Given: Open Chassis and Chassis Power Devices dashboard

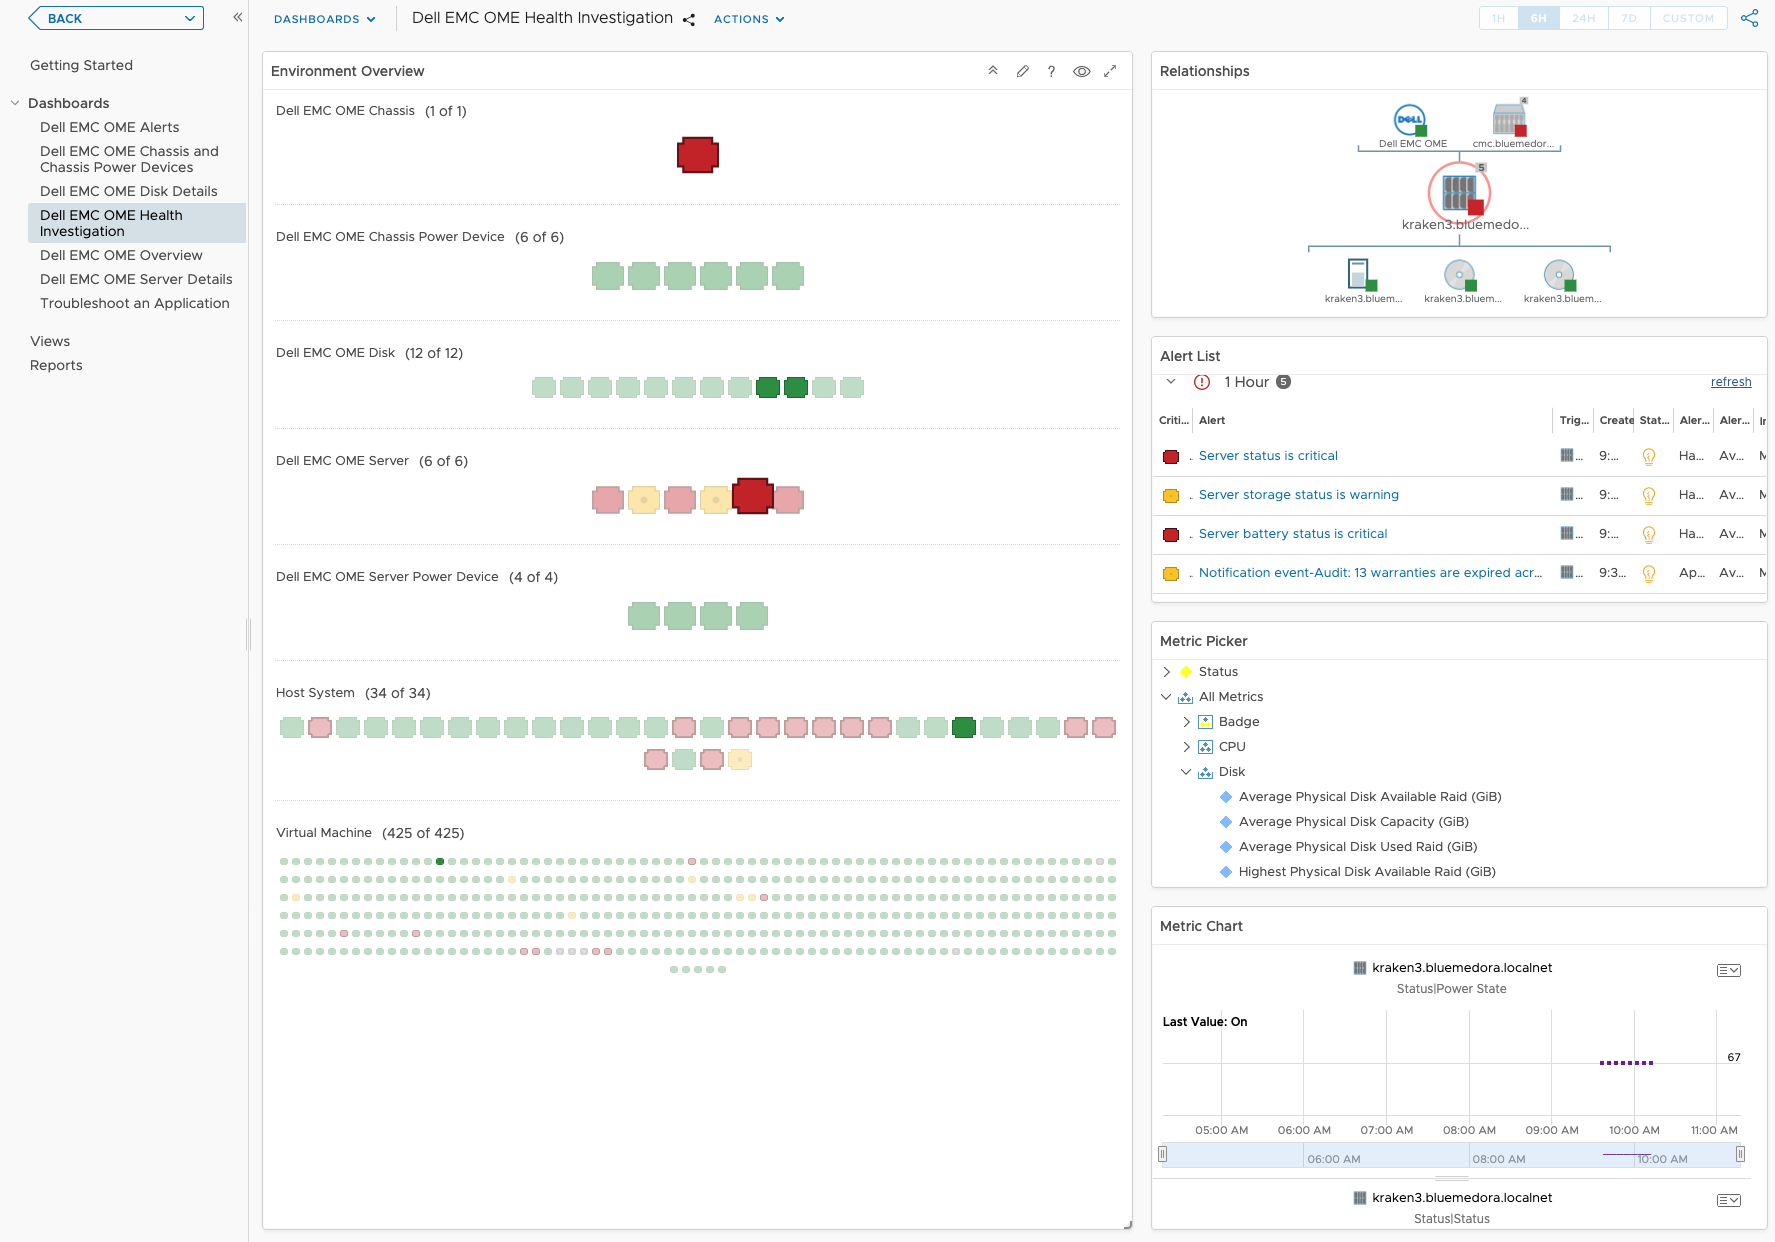Looking at the screenshot, I should [129, 159].
